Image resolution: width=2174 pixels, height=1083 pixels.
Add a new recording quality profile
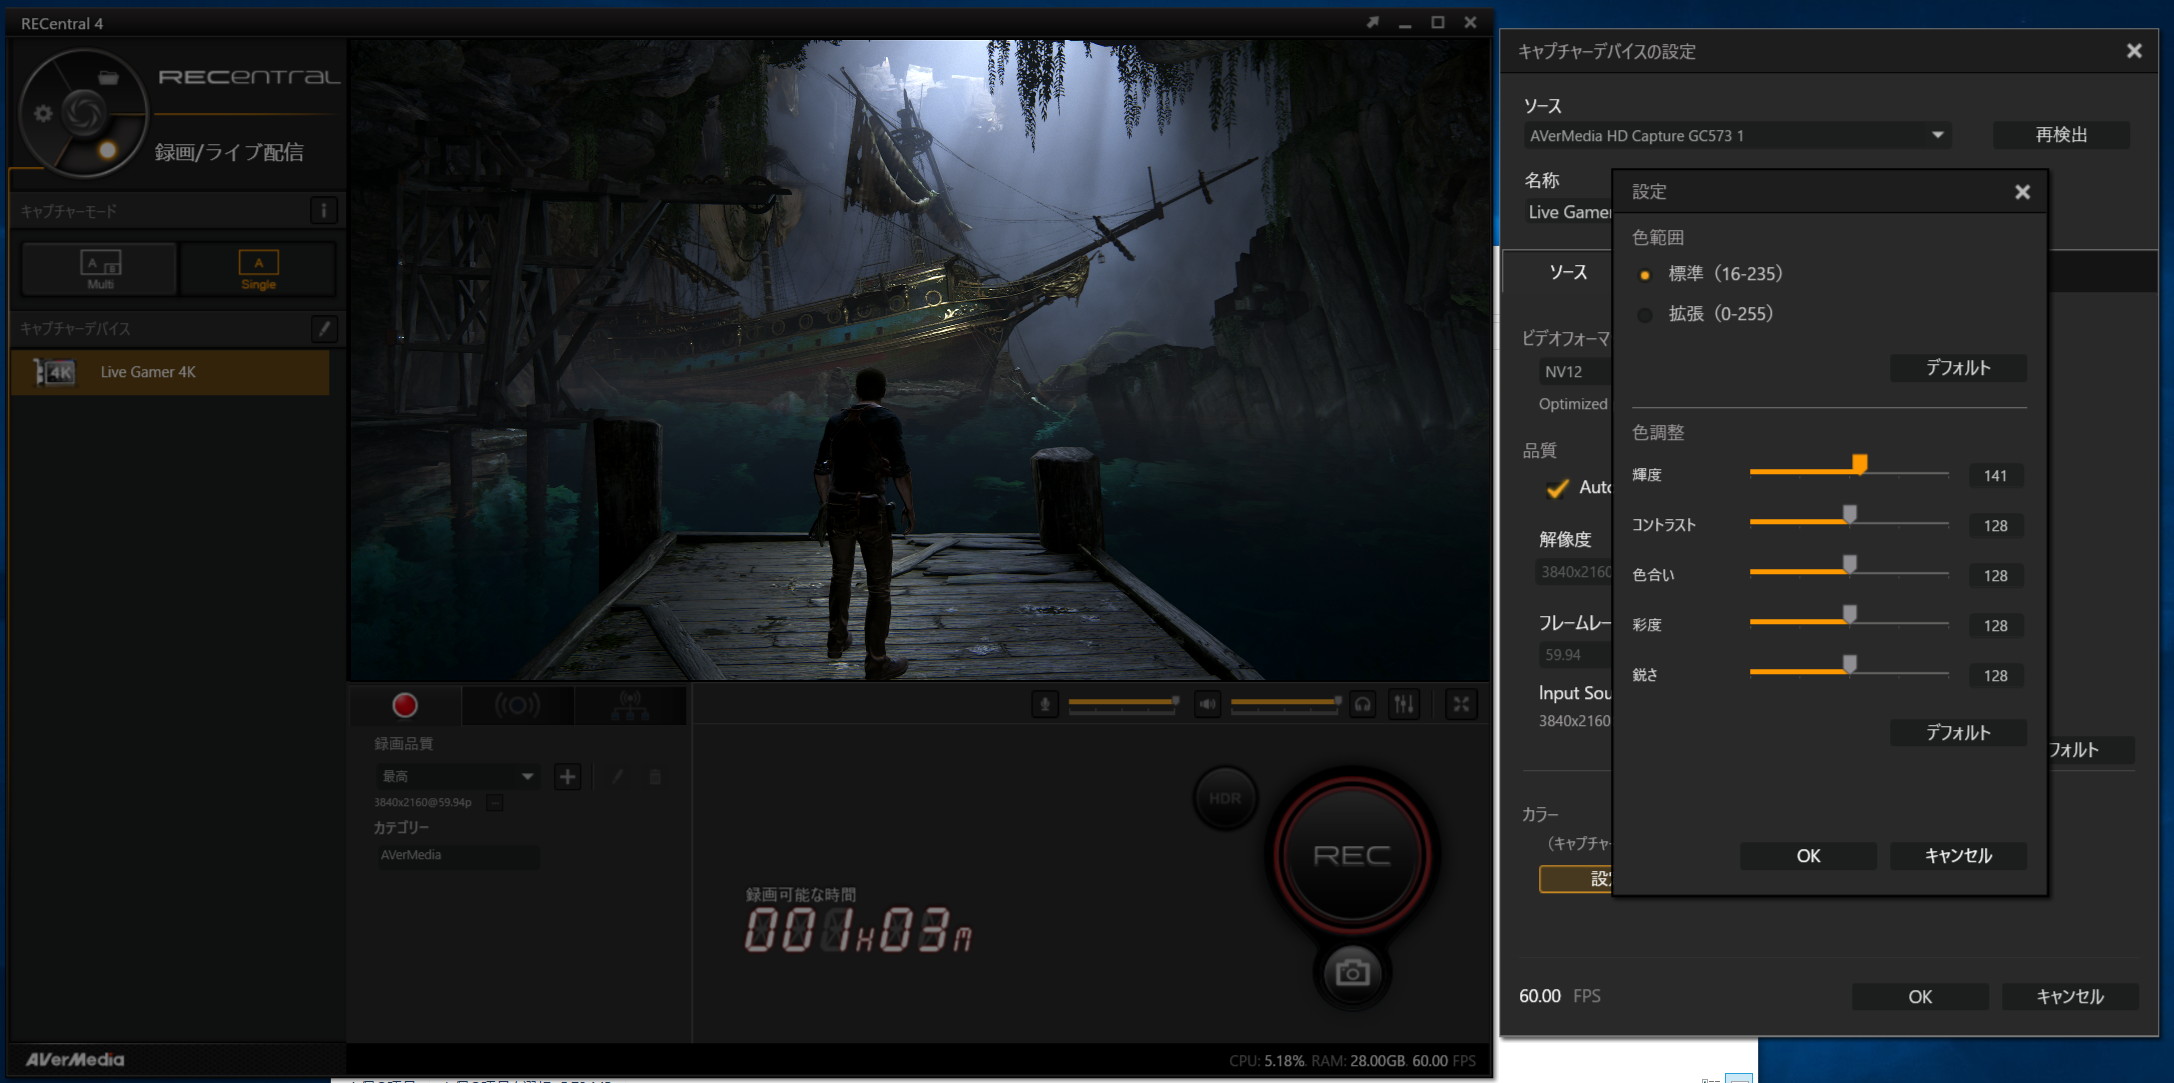pos(567,776)
